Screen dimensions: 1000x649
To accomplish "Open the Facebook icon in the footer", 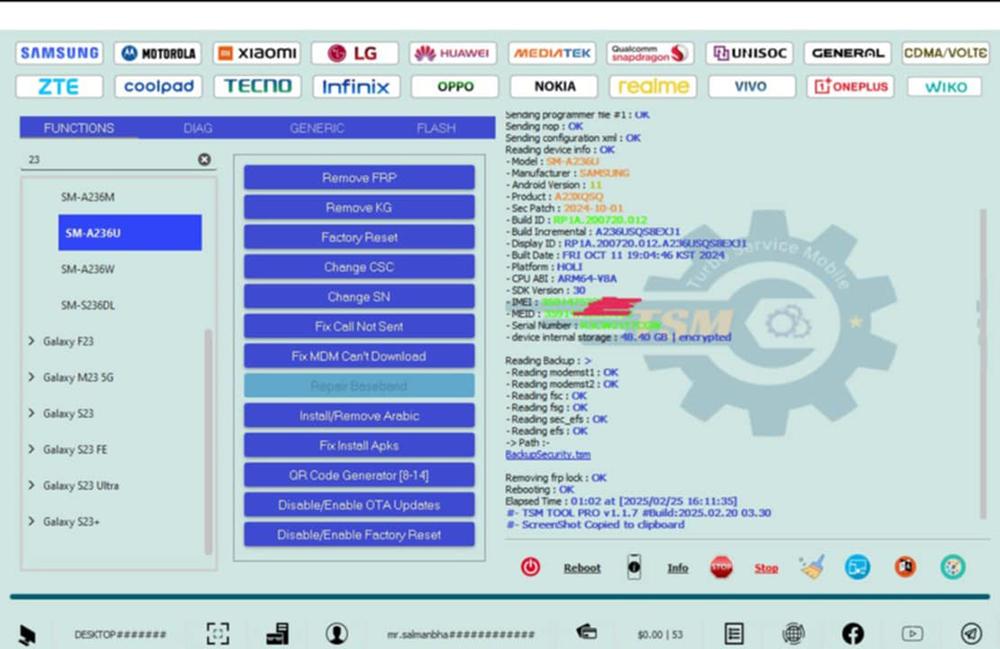I will [x=852, y=633].
